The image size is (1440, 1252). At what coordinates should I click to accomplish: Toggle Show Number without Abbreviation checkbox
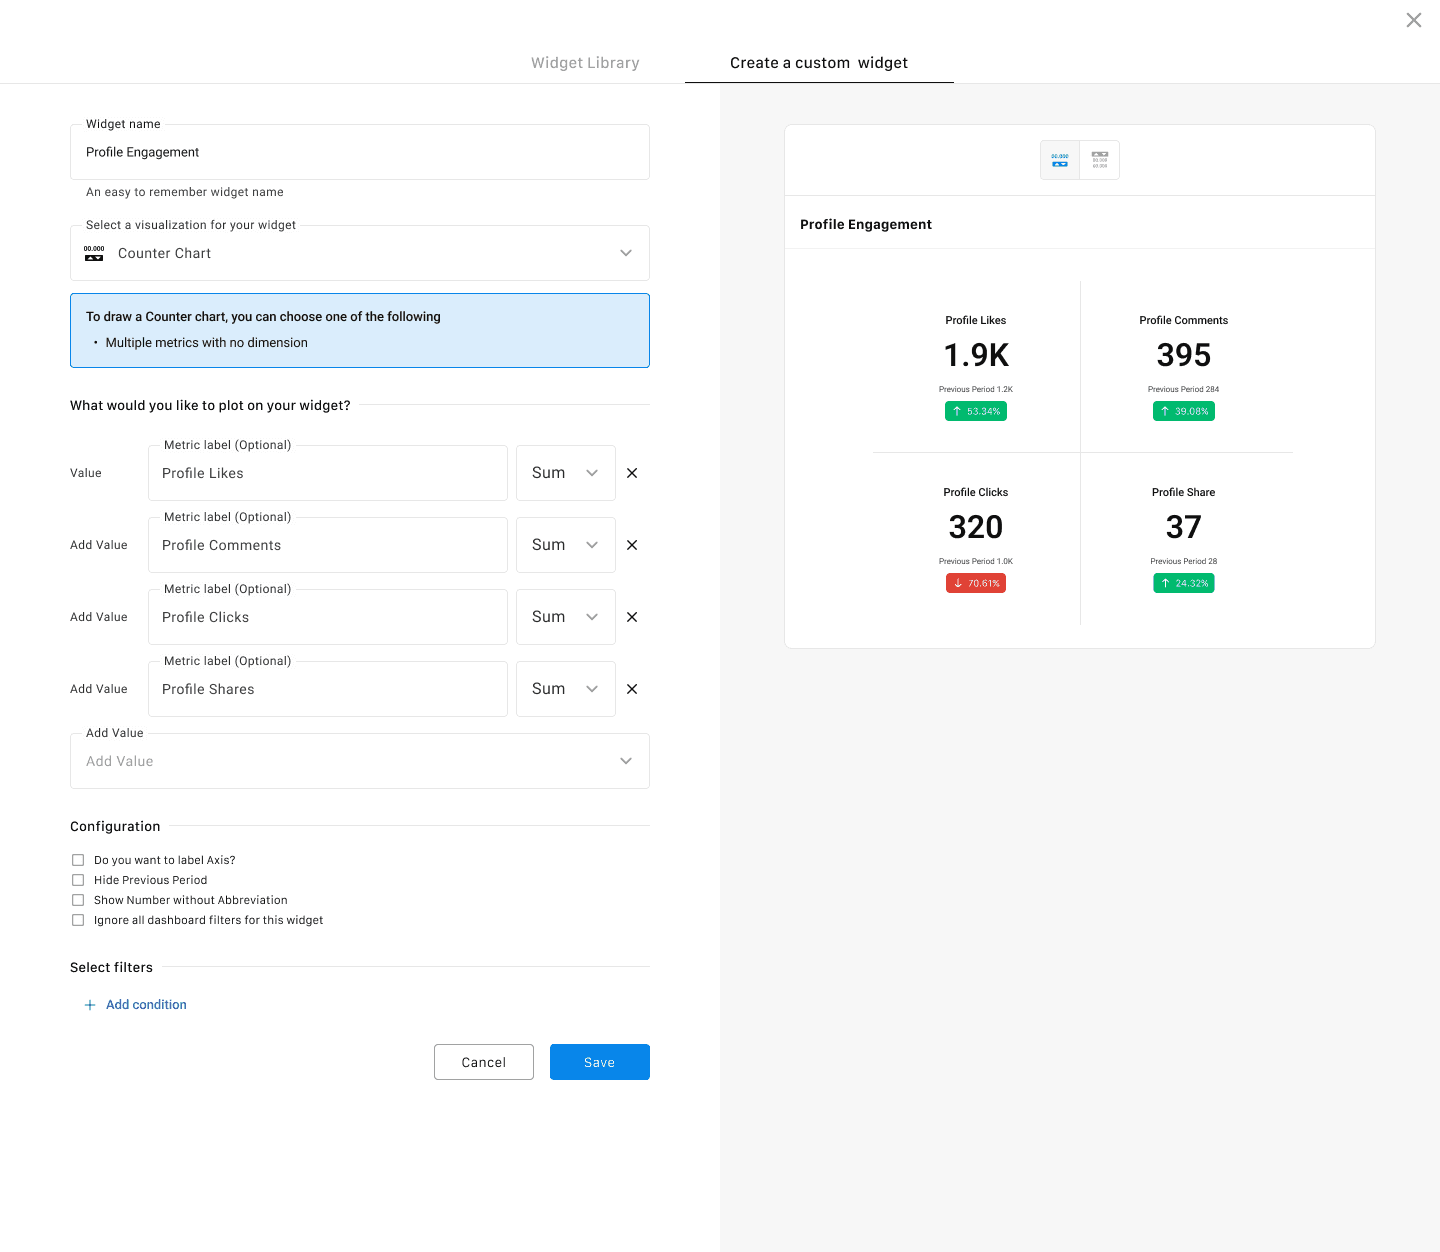(x=78, y=900)
